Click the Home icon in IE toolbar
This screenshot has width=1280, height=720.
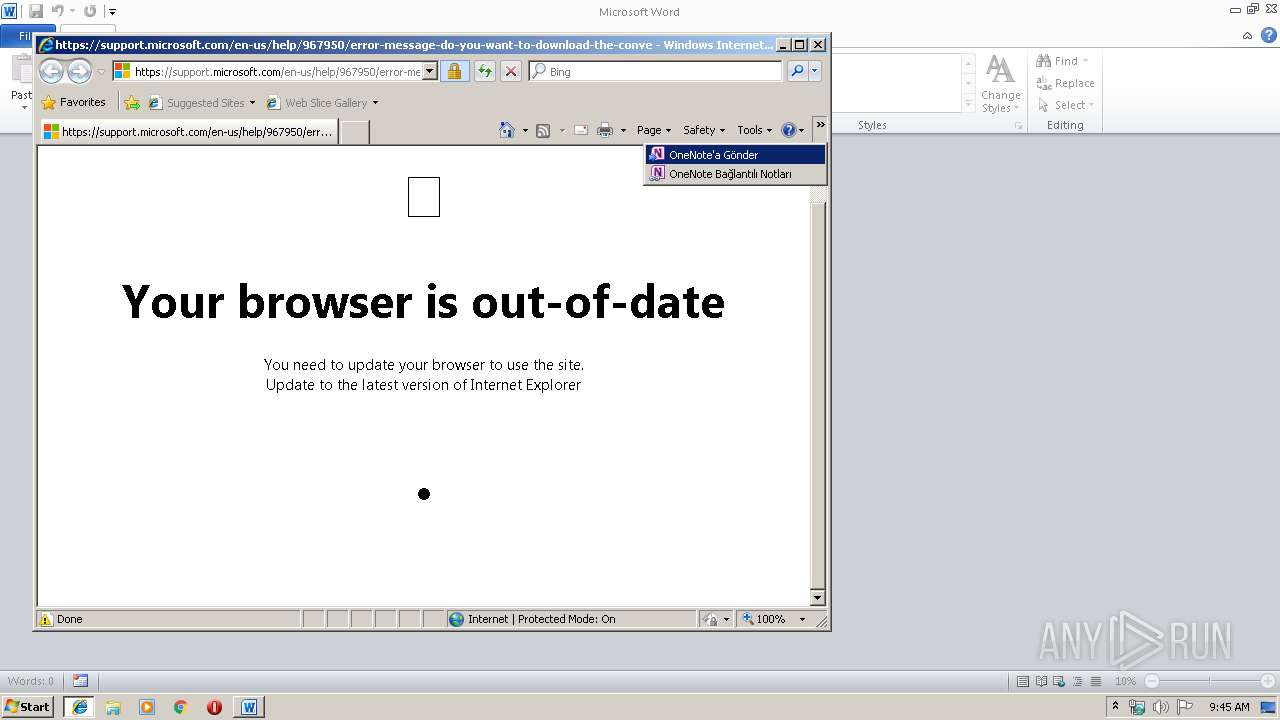(x=507, y=130)
